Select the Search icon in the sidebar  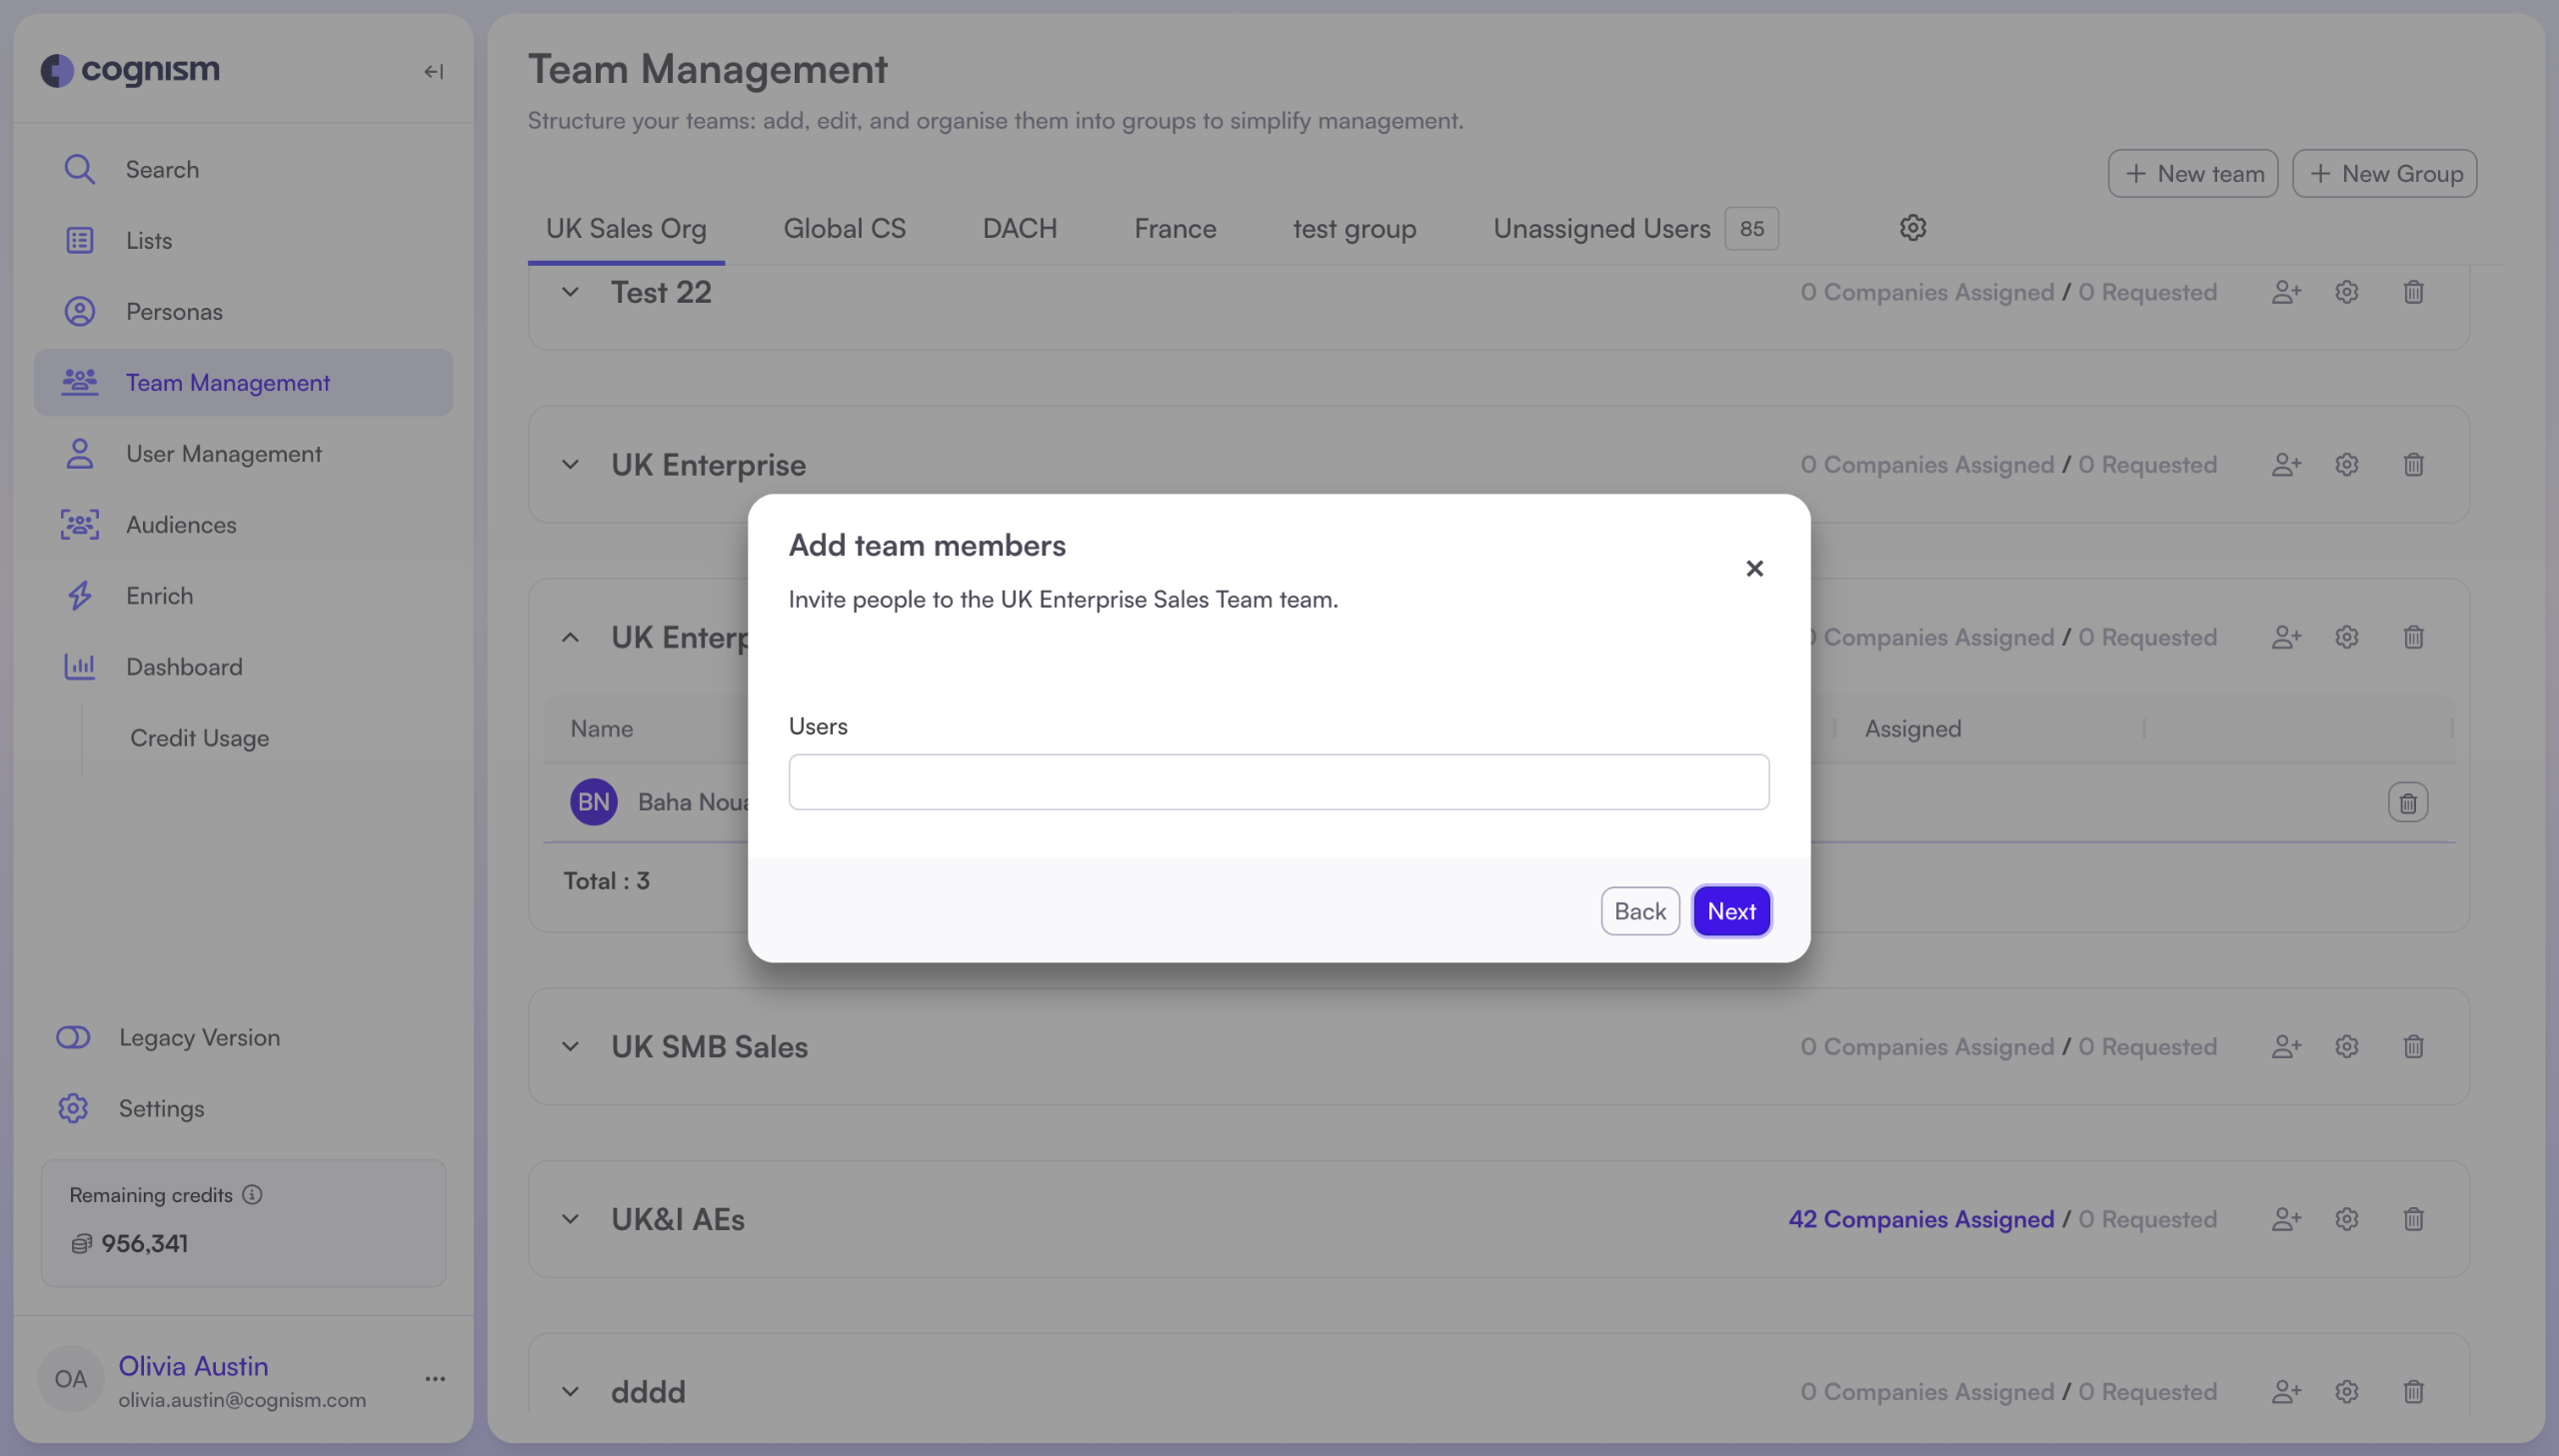tap(79, 168)
